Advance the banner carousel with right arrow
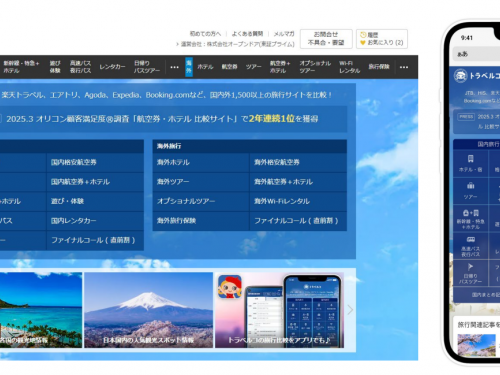 point(350,310)
